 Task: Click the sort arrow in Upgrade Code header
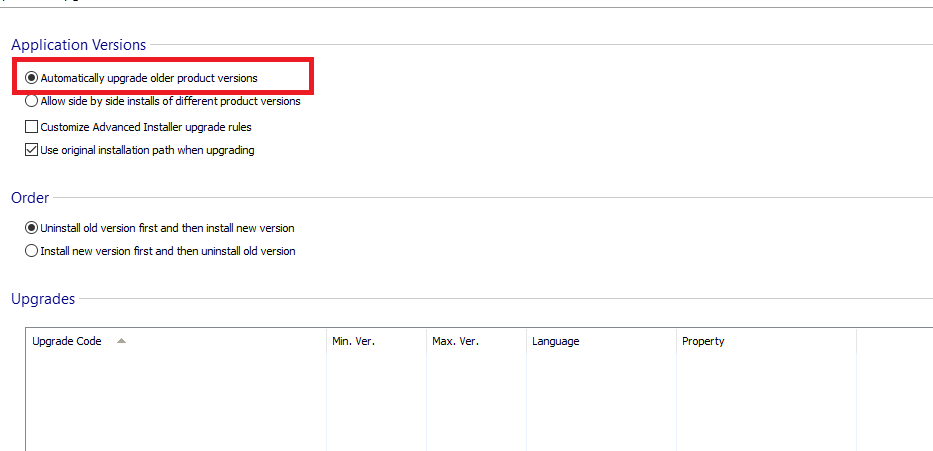pos(121,341)
